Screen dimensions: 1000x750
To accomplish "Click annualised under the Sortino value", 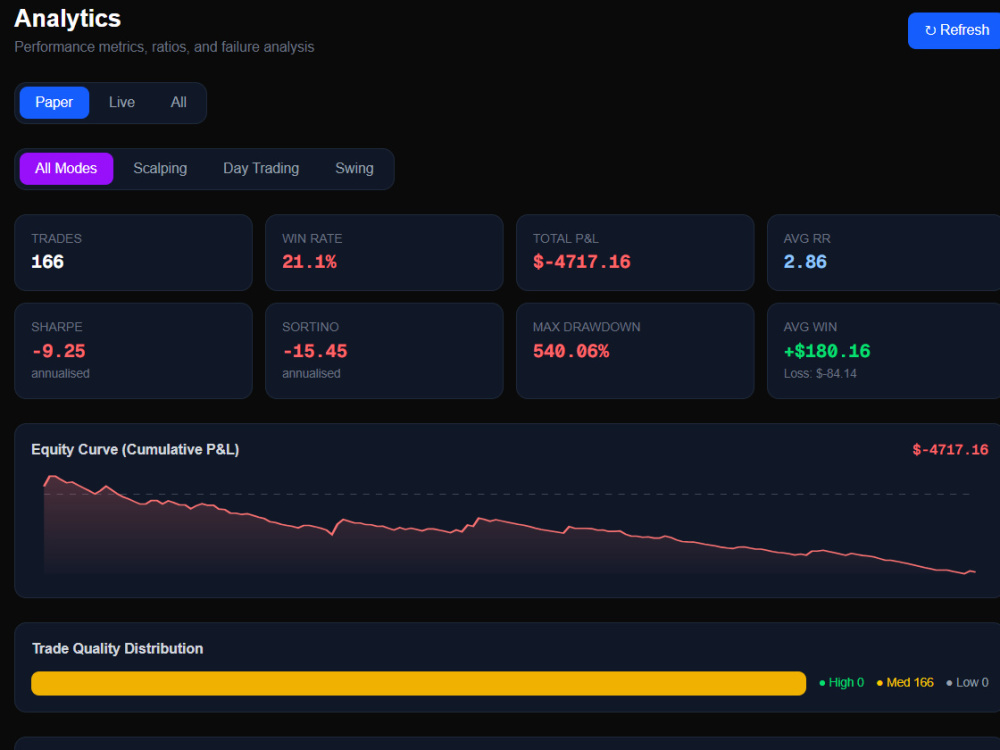I will pyautogui.click(x=311, y=374).
